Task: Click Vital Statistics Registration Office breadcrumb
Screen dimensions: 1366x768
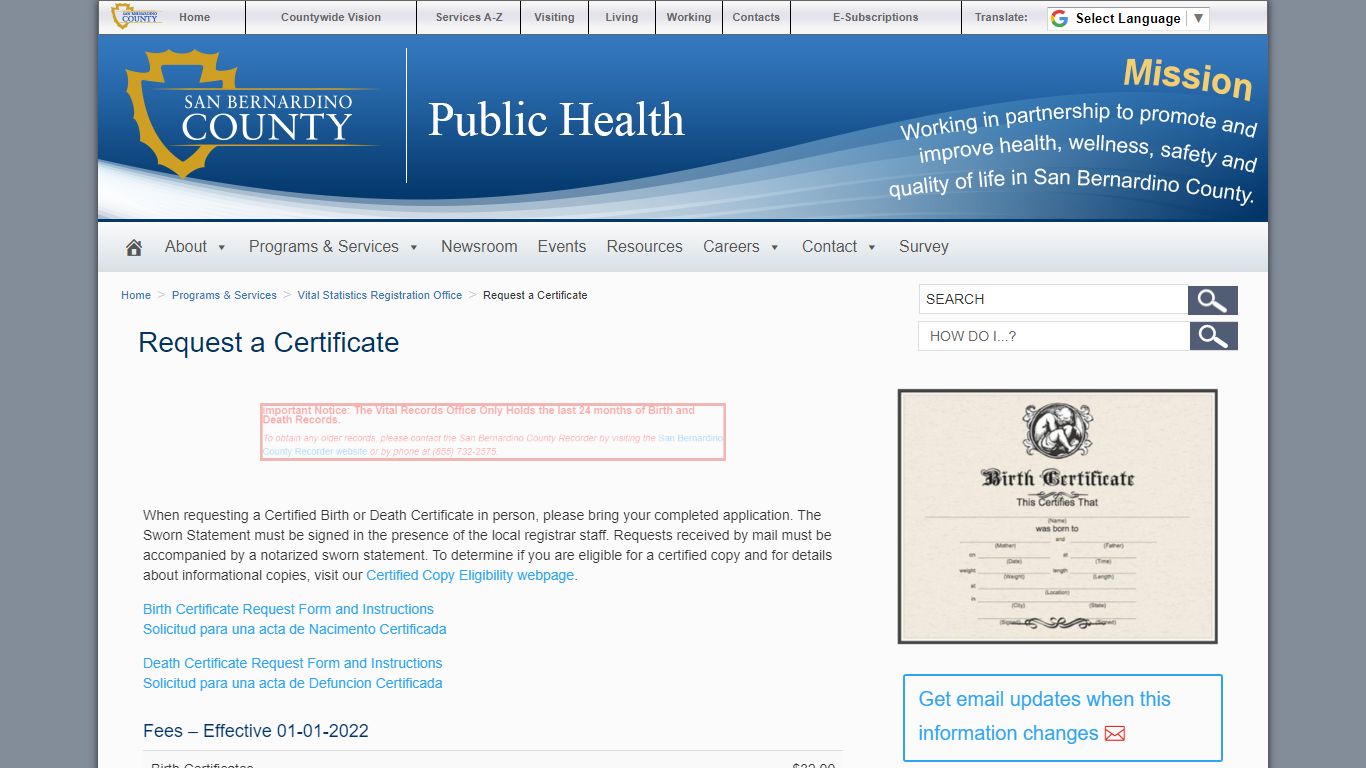Action: pos(380,295)
